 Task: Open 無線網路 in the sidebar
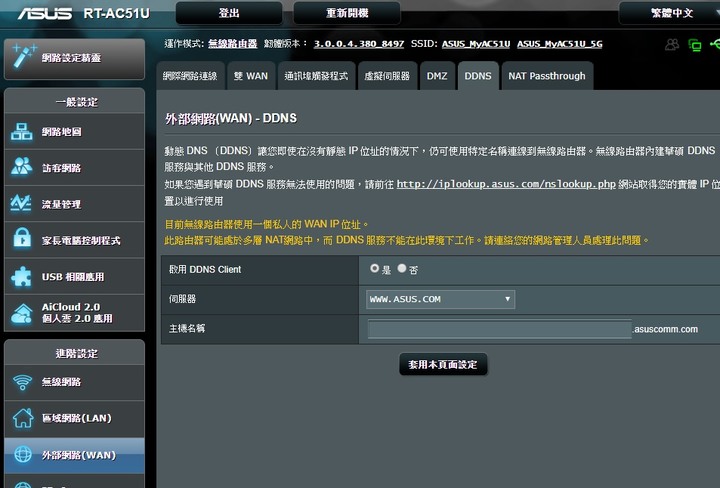[74, 382]
